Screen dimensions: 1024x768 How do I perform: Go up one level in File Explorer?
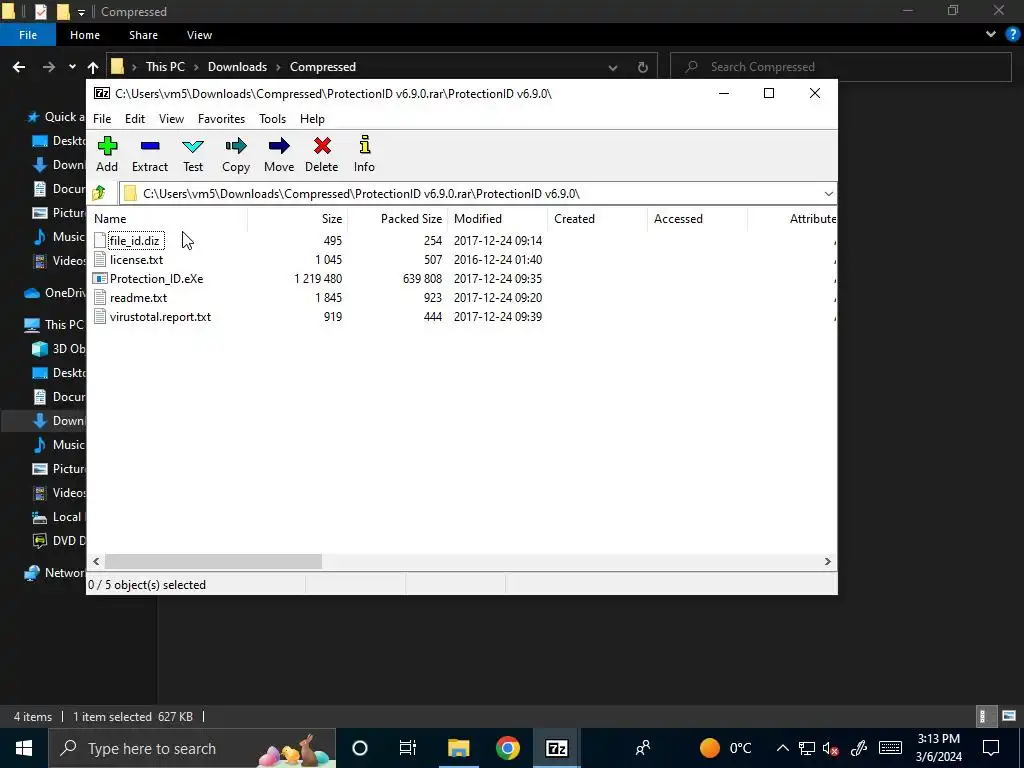tap(93, 67)
